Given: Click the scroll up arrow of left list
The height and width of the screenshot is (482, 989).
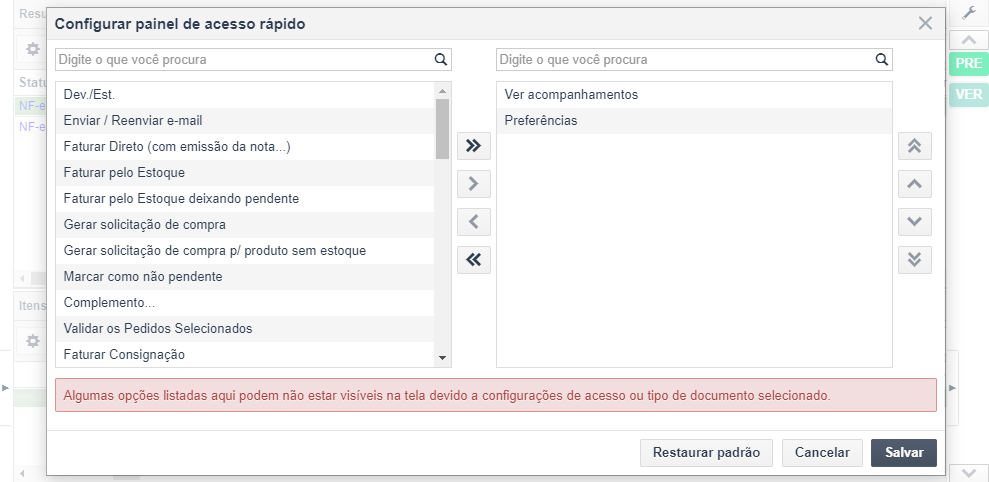Looking at the screenshot, I should [x=442, y=90].
